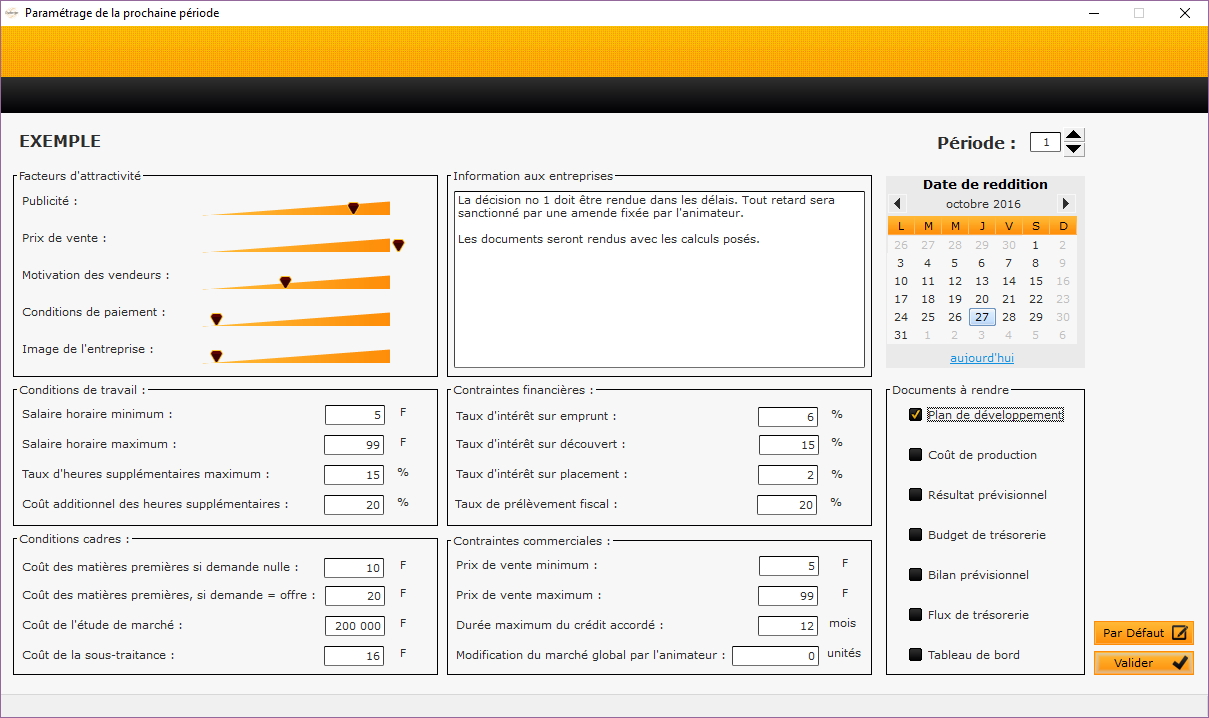Confirm settings with the Valider button

point(1144,663)
